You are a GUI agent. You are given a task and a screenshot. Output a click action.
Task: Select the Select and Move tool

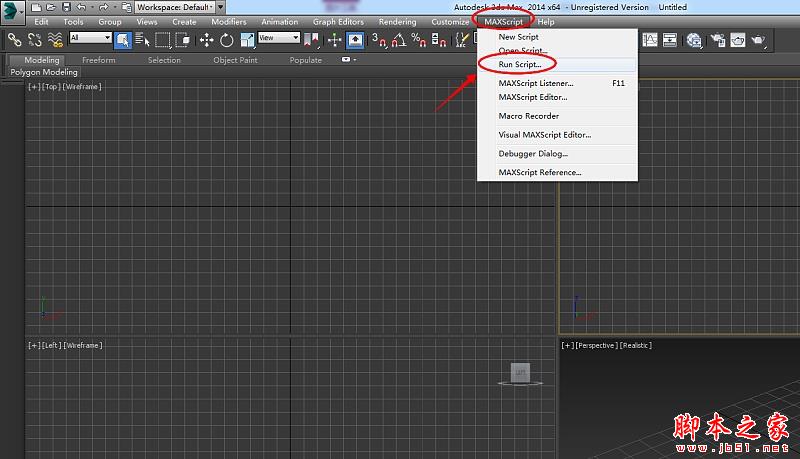point(207,40)
